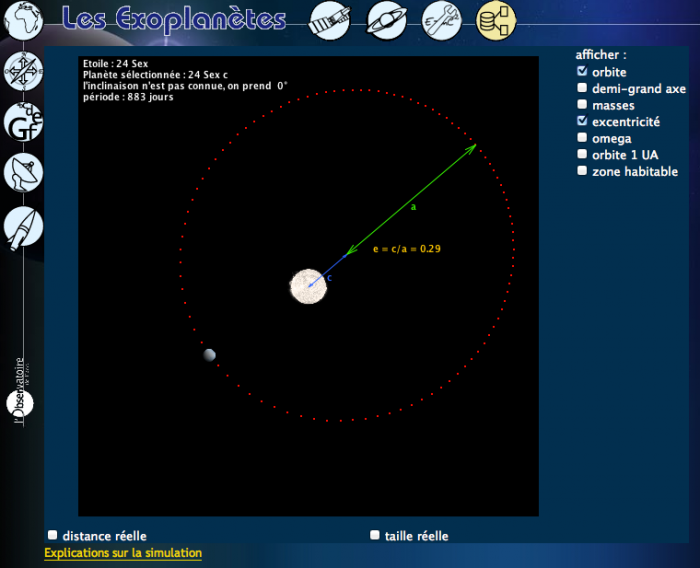Click the rocket icon in the sidebar
This screenshot has width=700, height=568.
22,227
